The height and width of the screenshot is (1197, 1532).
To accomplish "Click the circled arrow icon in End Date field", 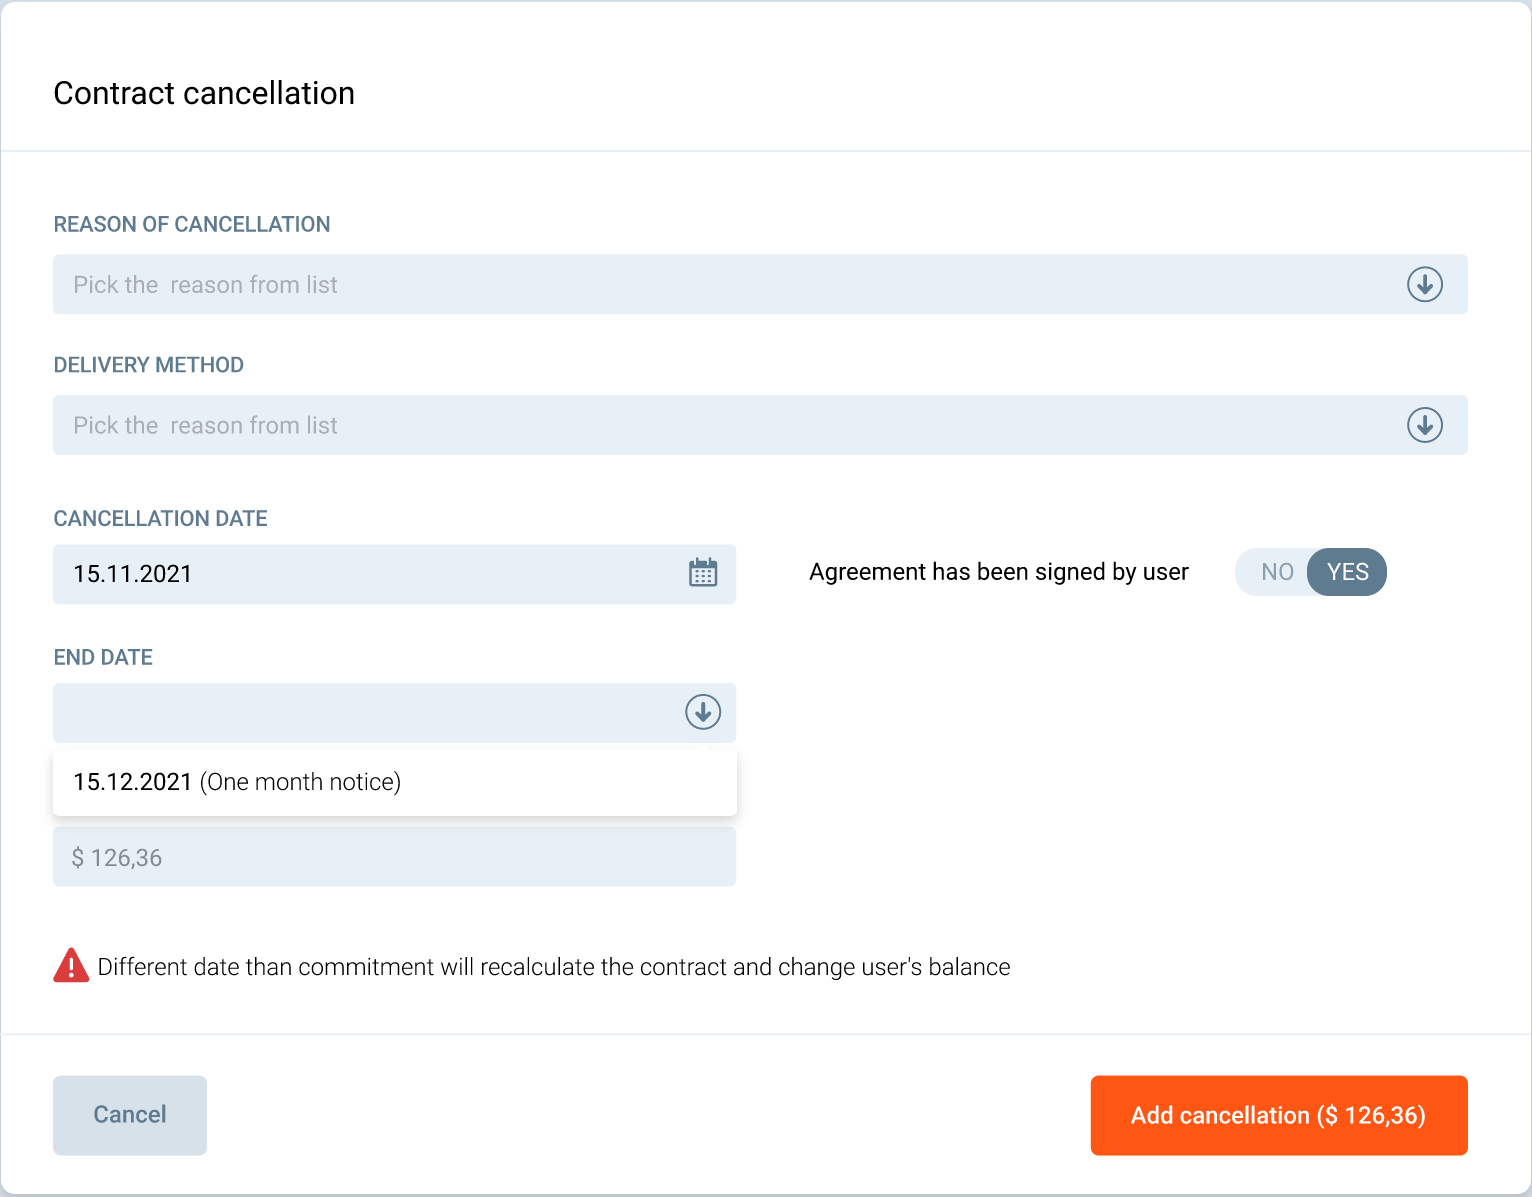I will click(x=703, y=712).
